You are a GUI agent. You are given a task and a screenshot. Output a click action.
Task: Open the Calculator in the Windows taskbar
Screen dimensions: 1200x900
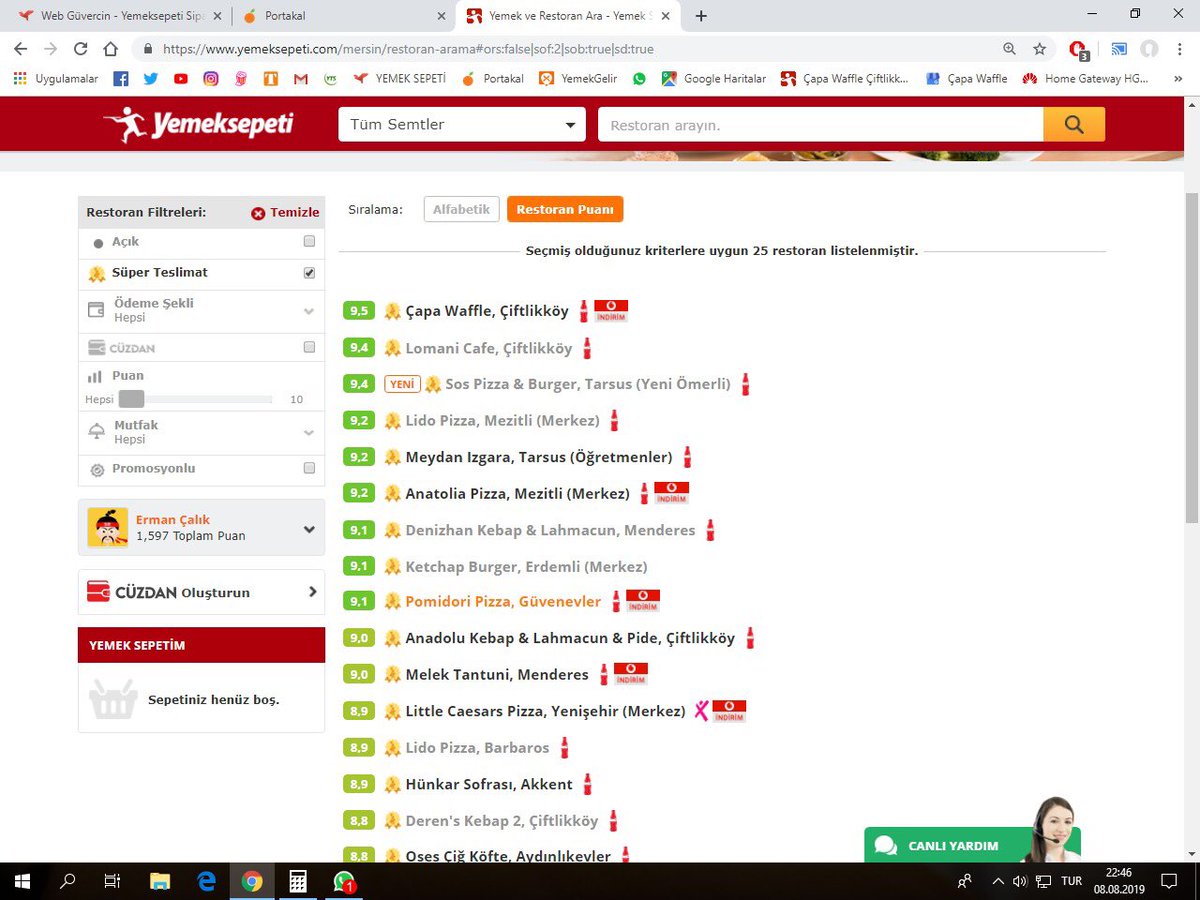click(297, 881)
